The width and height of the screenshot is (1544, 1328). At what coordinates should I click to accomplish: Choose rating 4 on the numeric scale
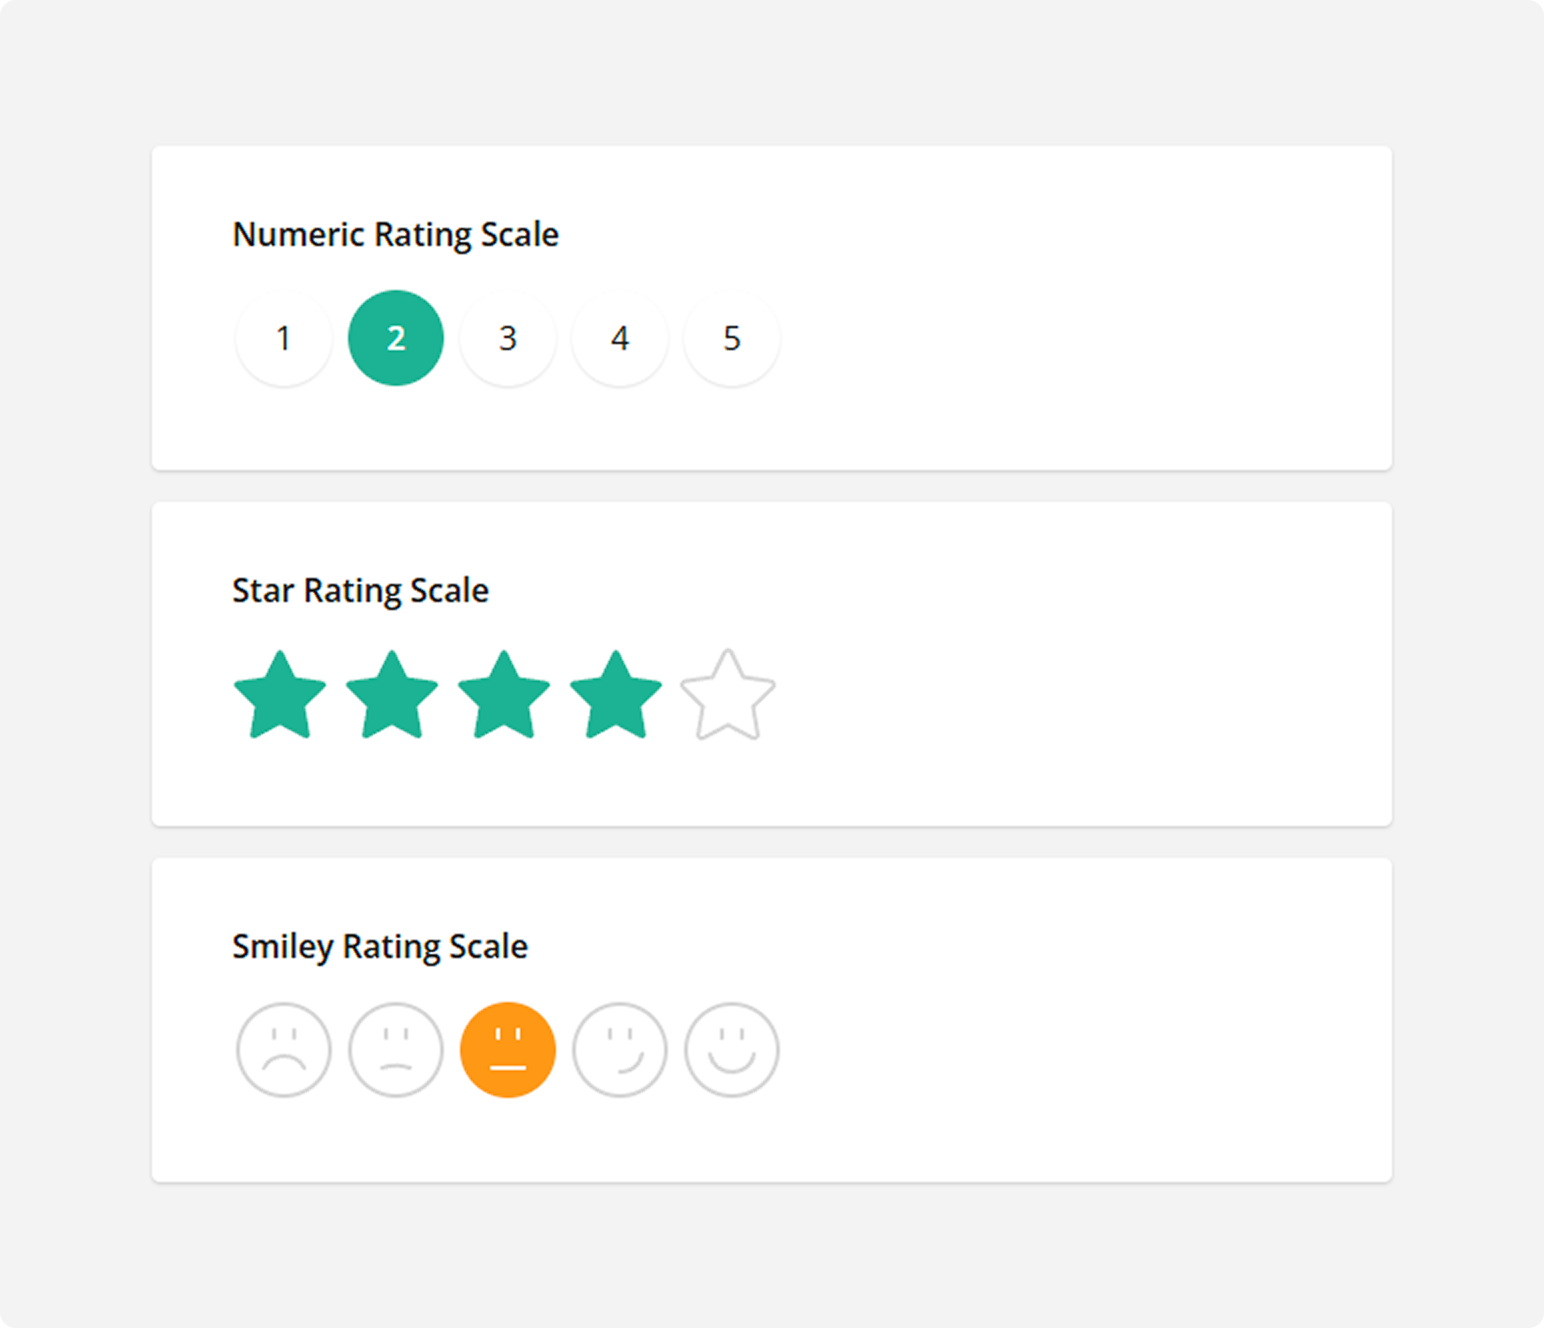click(620, 338)
